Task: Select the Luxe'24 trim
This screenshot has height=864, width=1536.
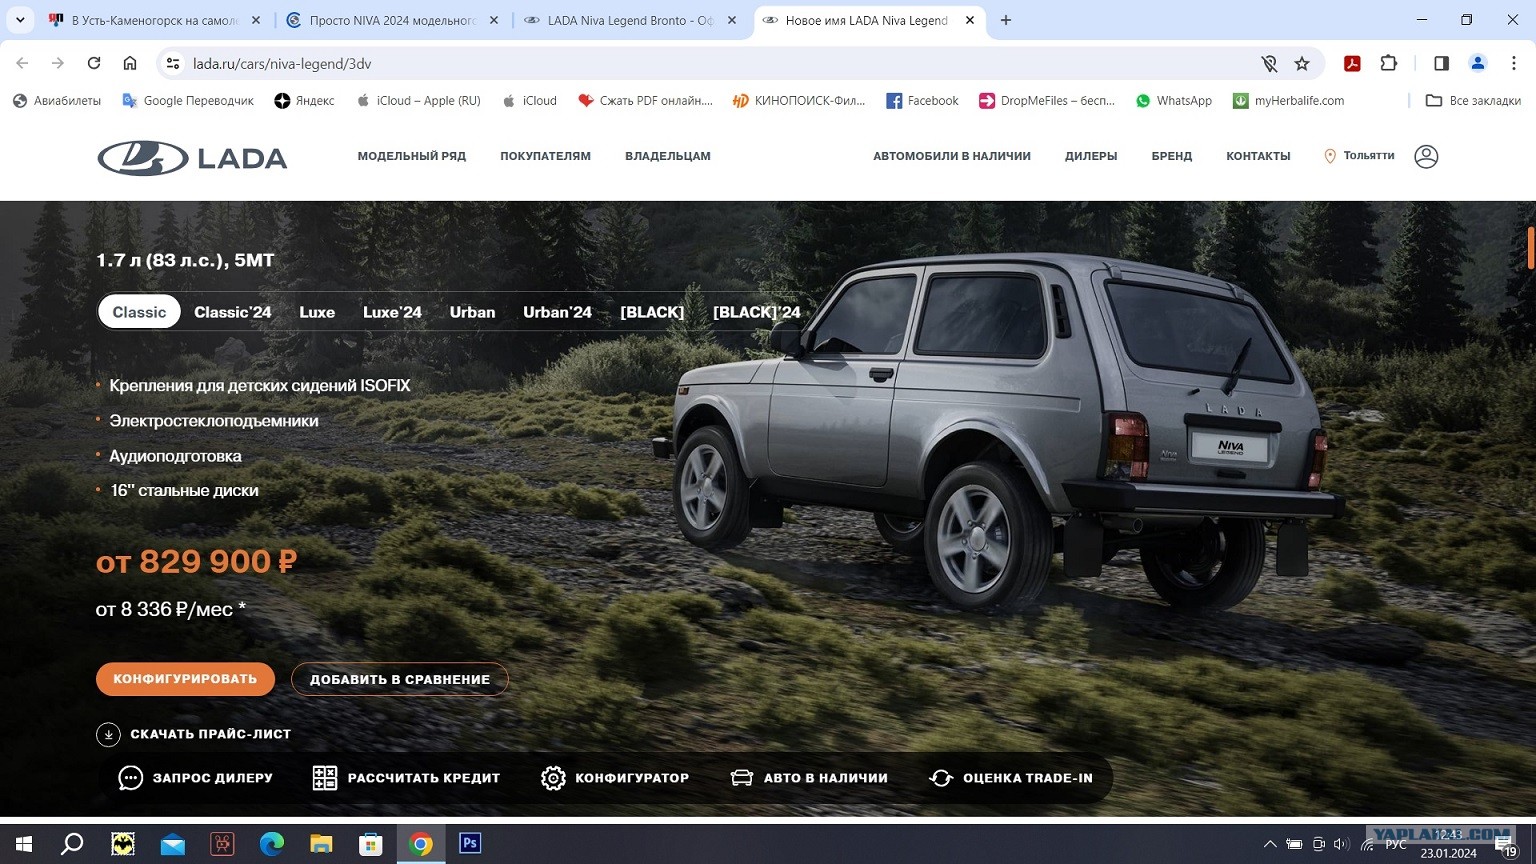Action: tap(392, 312)
